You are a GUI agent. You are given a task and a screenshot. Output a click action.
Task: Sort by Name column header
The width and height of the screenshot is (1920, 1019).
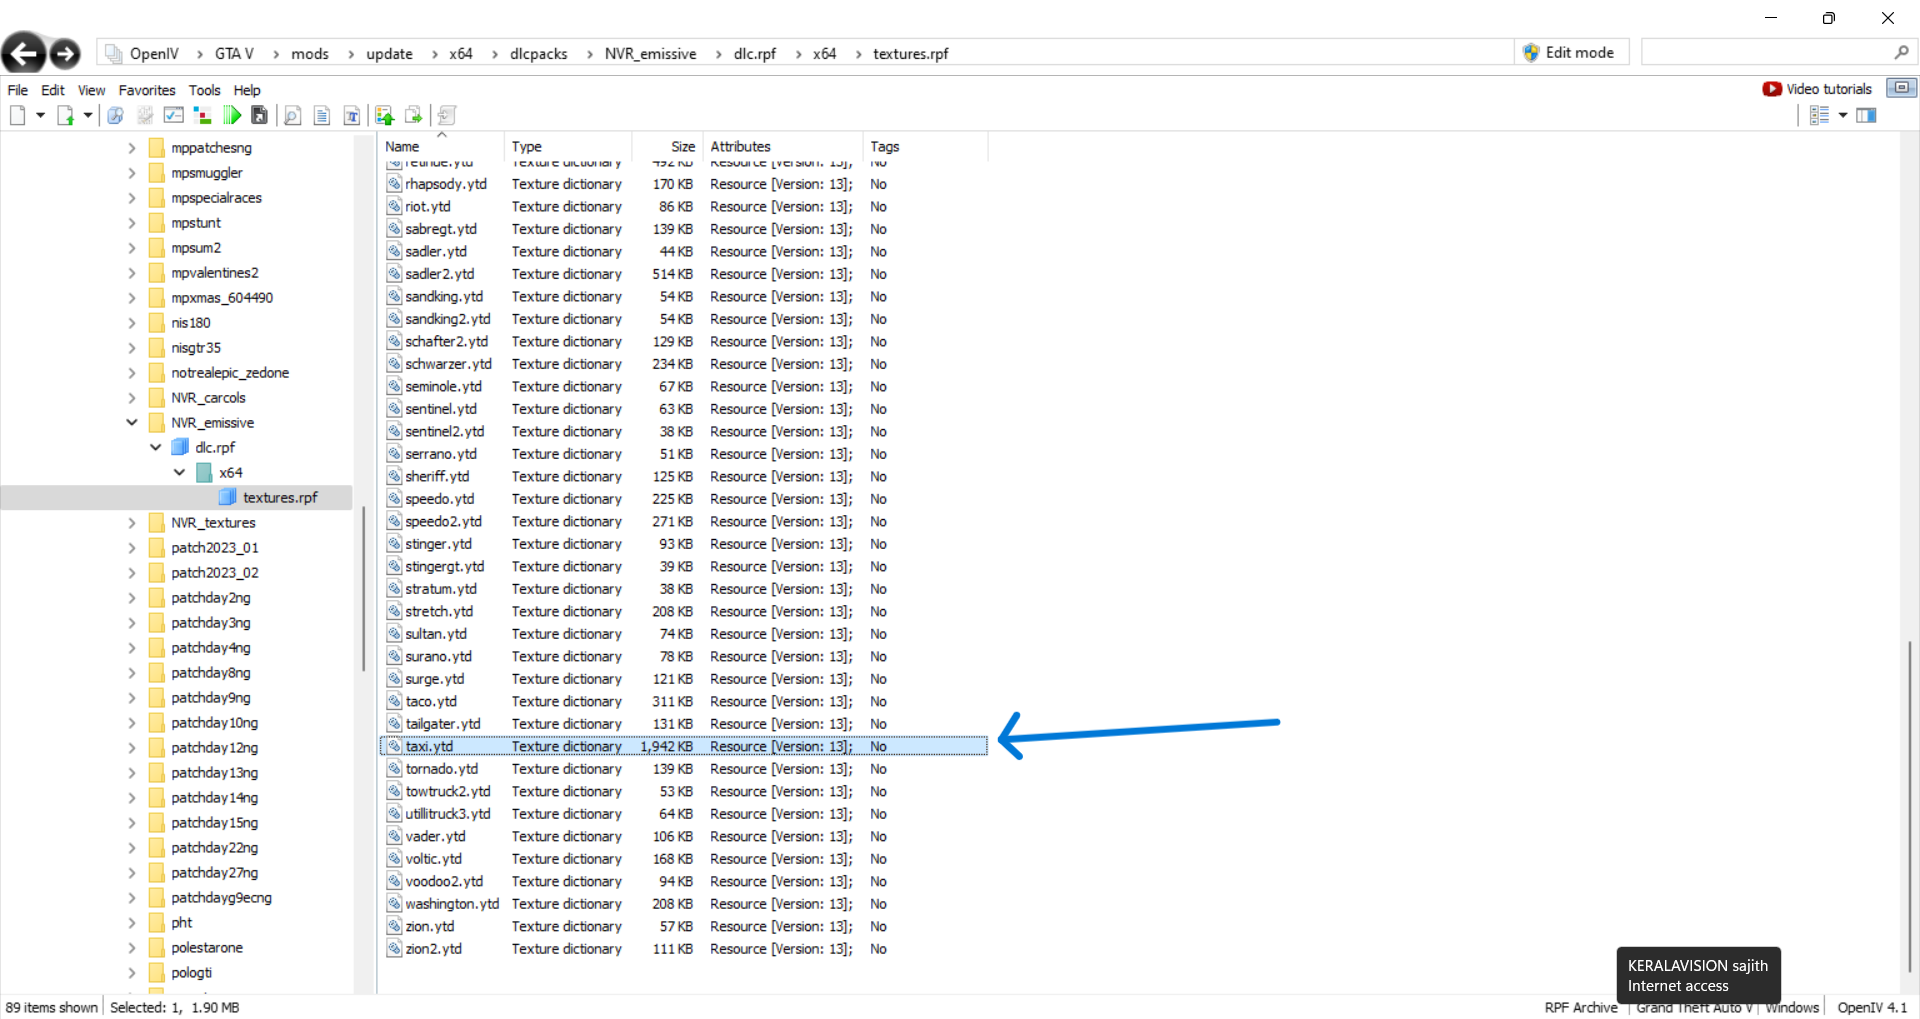pyautogui.click(x=441, y=146)
